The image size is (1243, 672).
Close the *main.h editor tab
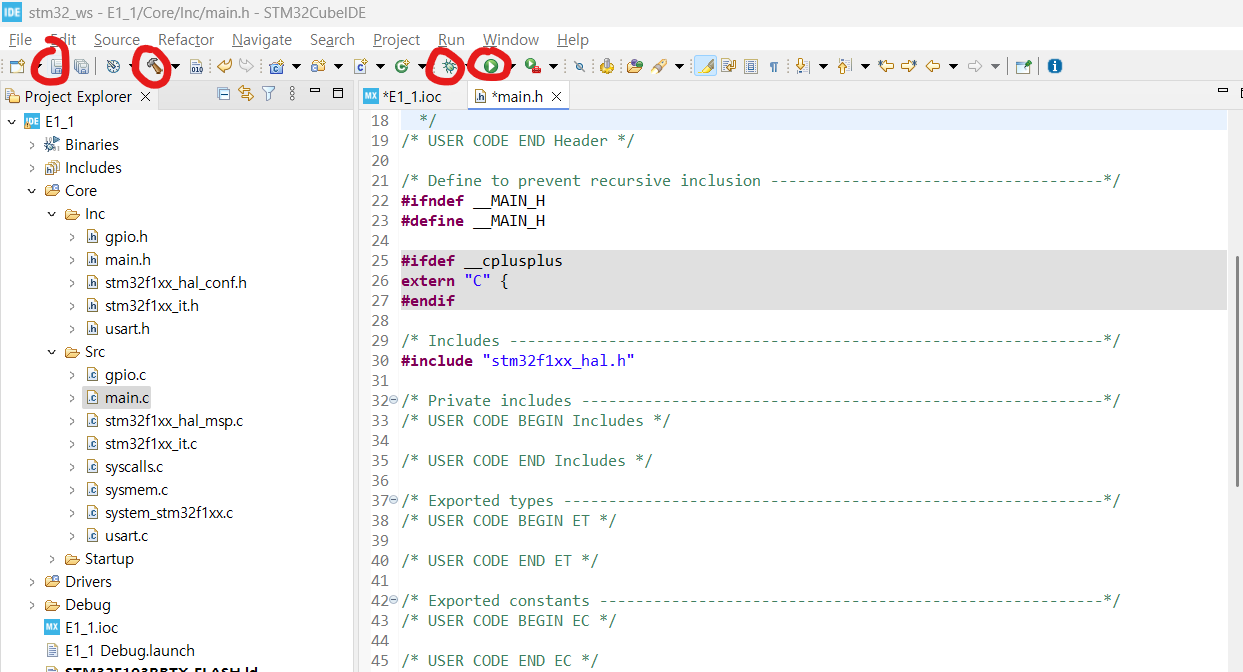coord(557,96)
